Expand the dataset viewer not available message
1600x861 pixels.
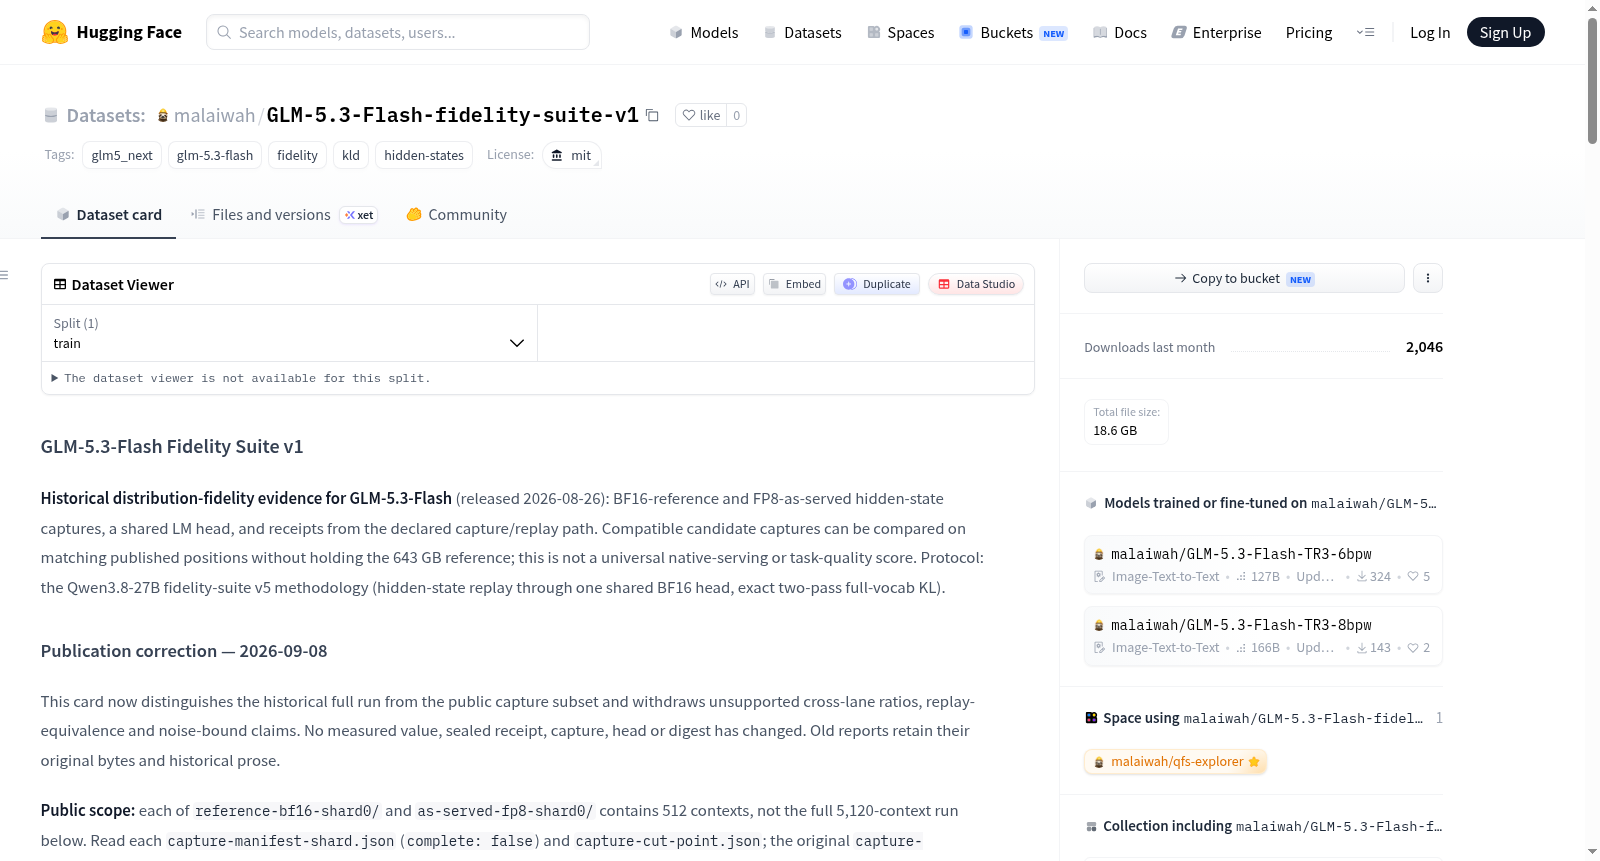[241, 378]
